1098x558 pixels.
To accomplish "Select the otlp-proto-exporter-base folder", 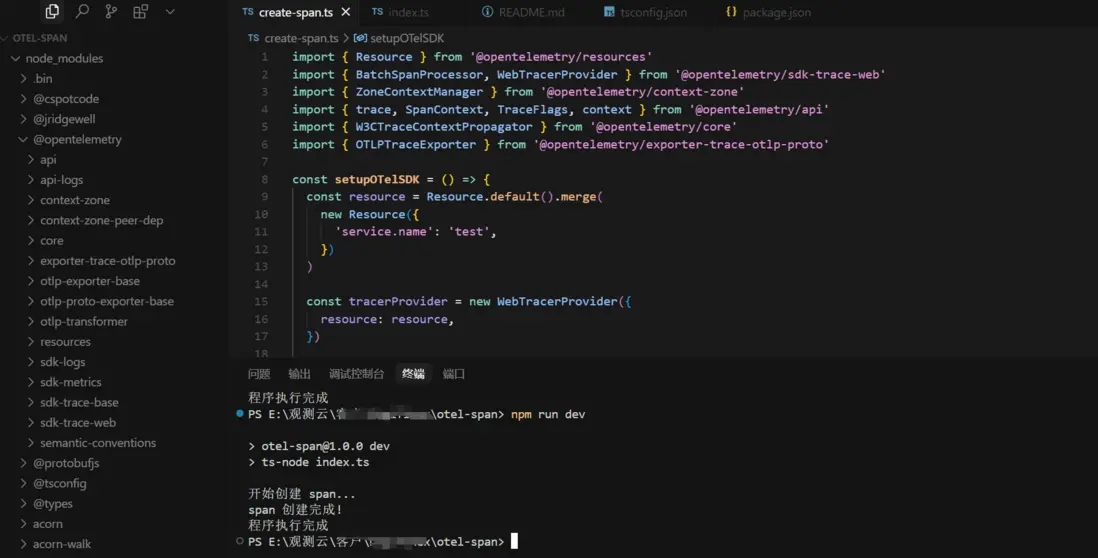I will [x=106, y=302].
